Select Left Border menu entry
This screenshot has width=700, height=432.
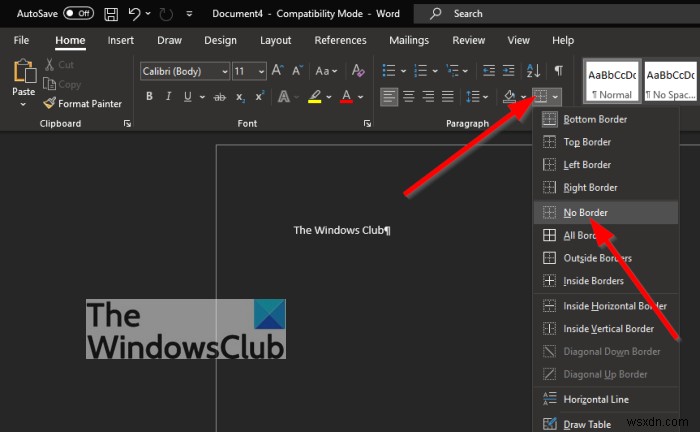click(606, 165)
